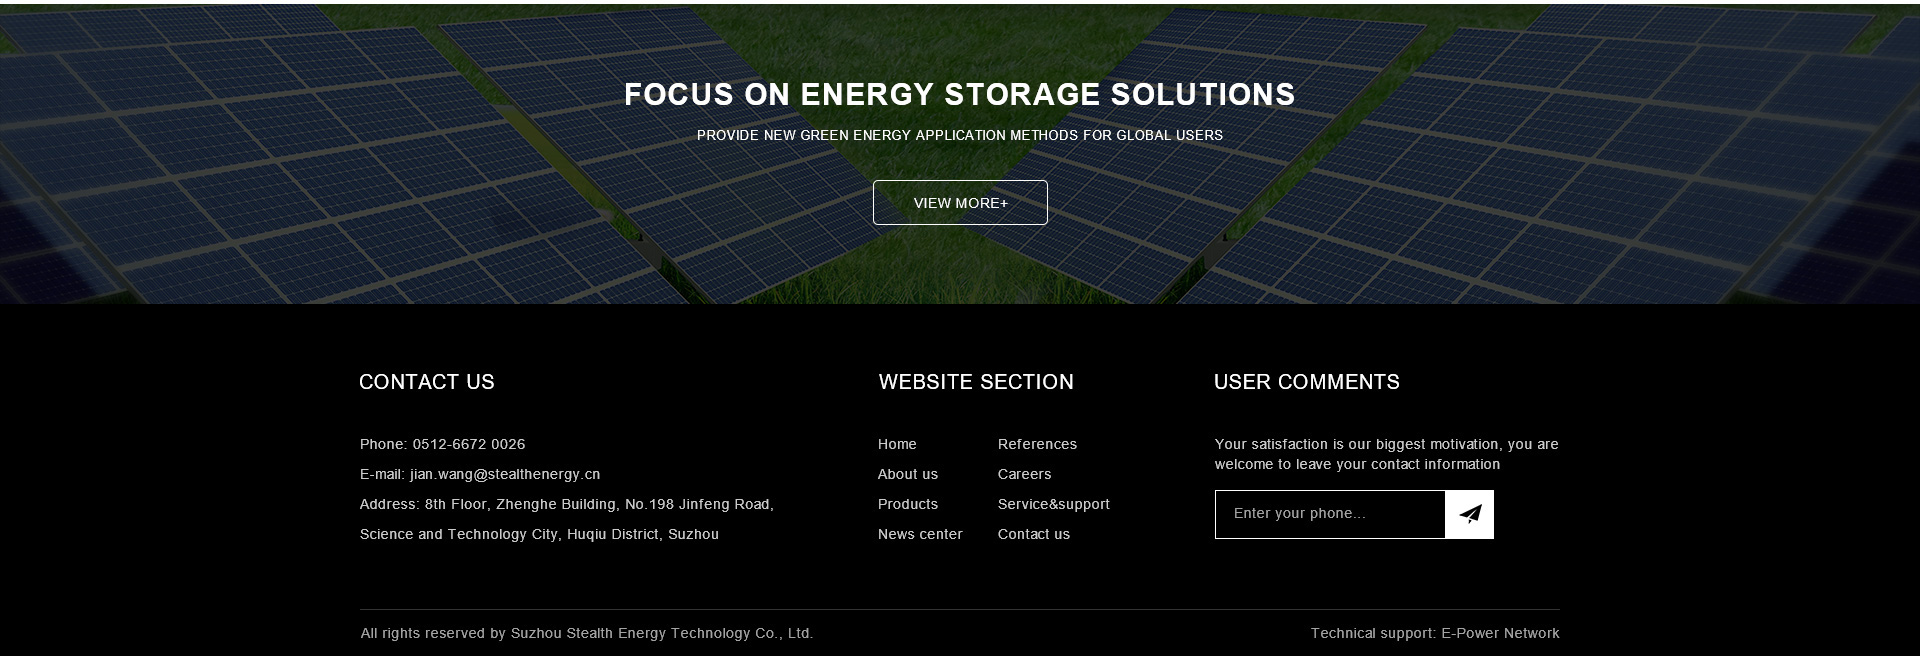Click the Zhenghe Building address text
Viewport: 1920px width, 656px height.
pos(566,504)
